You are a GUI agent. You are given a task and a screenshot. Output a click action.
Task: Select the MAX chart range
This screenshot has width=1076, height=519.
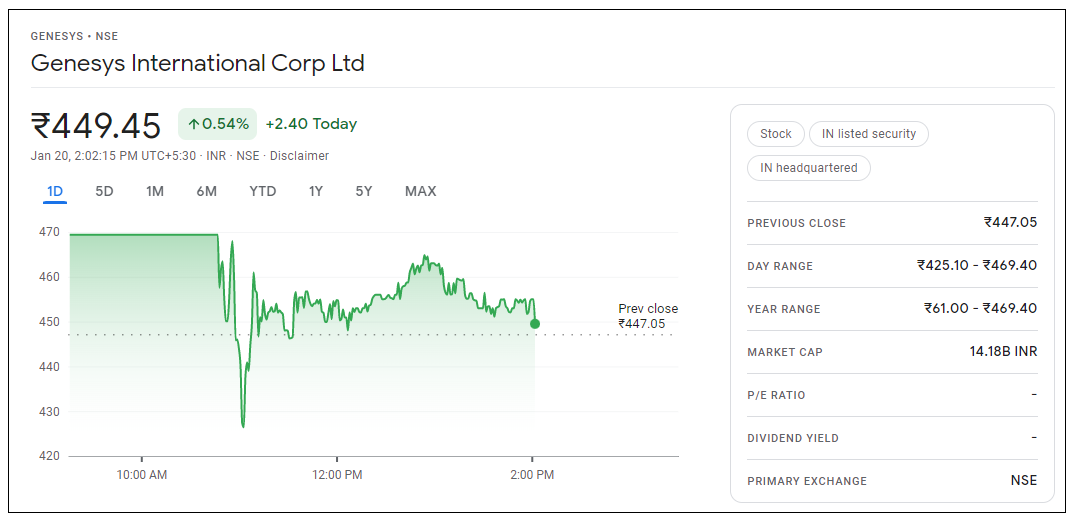(x=421, y=192)
